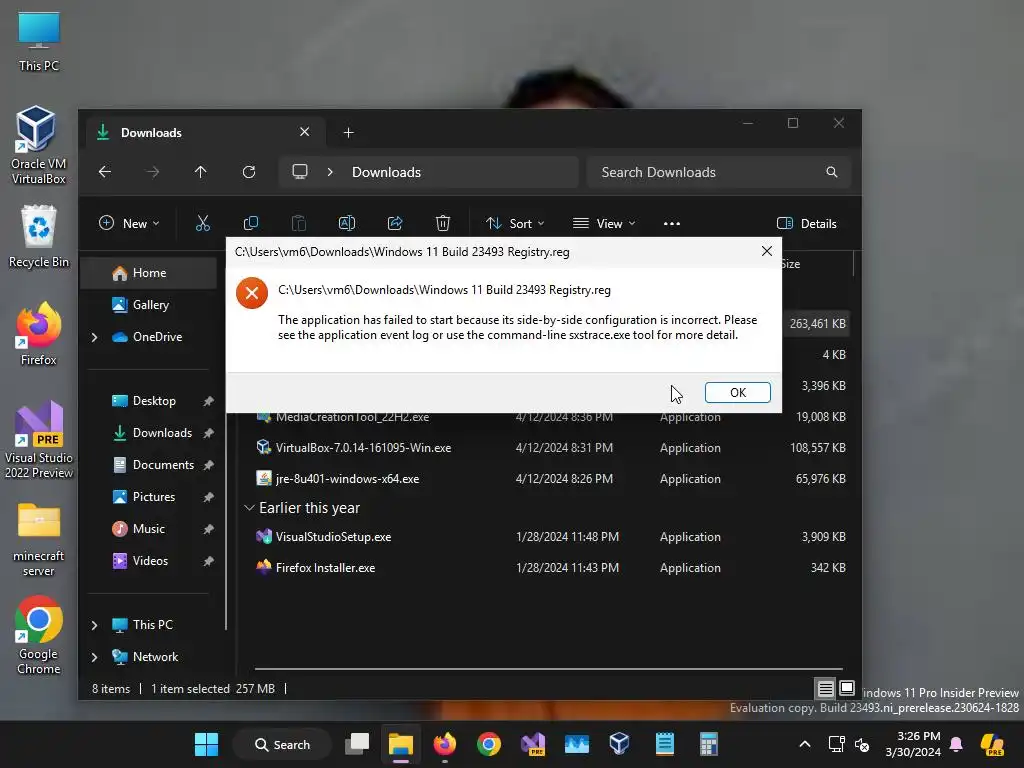Open VirtualBox from the taskbar

tap(619, 744)
